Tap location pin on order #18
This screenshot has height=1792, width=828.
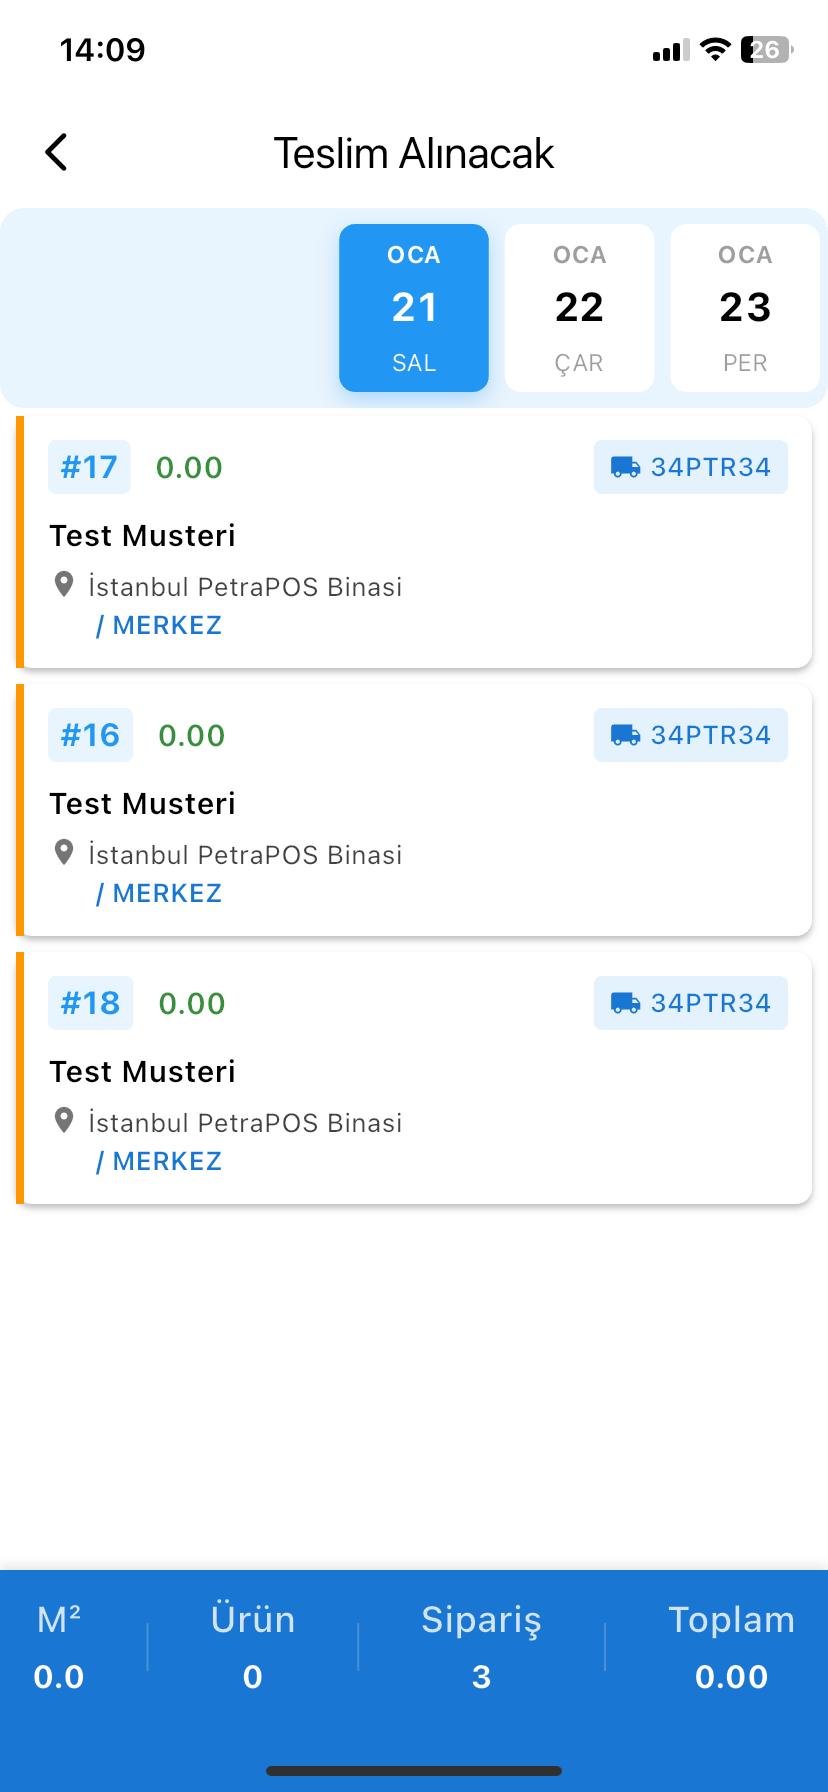coord(64,1121)
